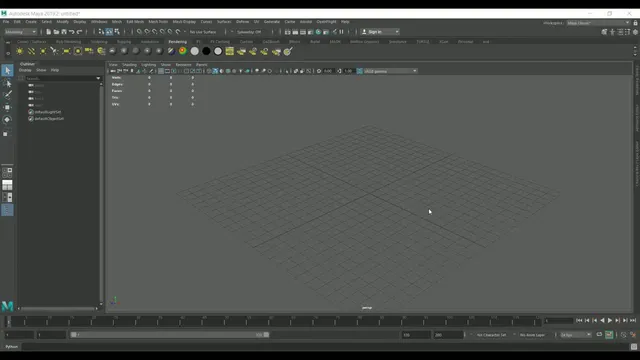Toggle the viewport grid display icon
The width and height of the screenshot is (640, 360).
tap(161, 71)
